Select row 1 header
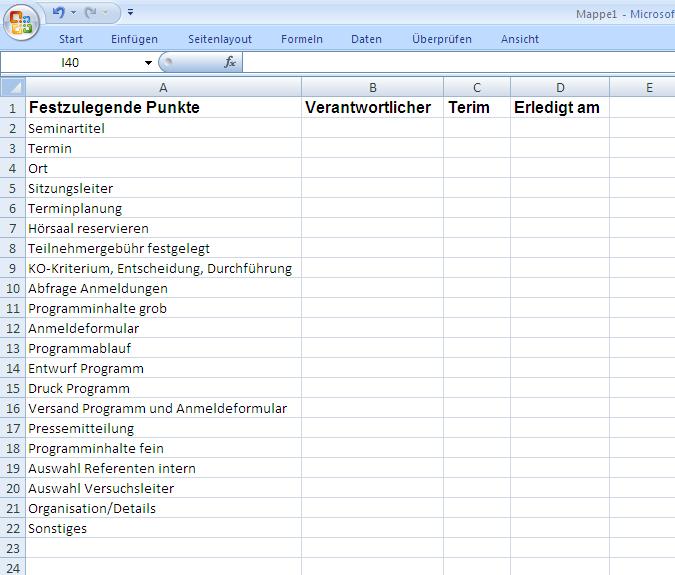 click(12, 108)
